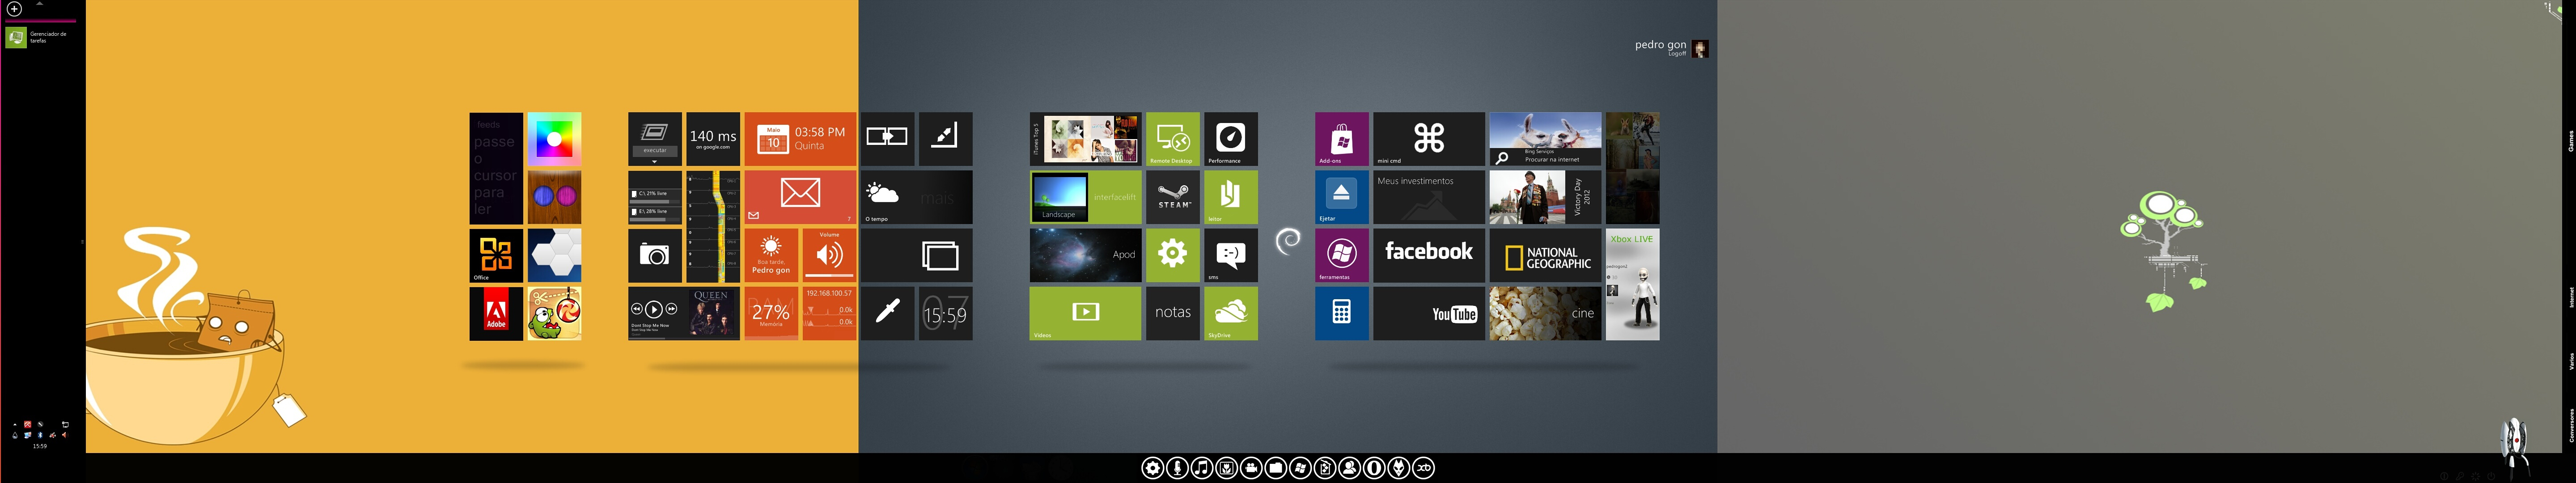Click the stacked windows tile

point(916,255)
